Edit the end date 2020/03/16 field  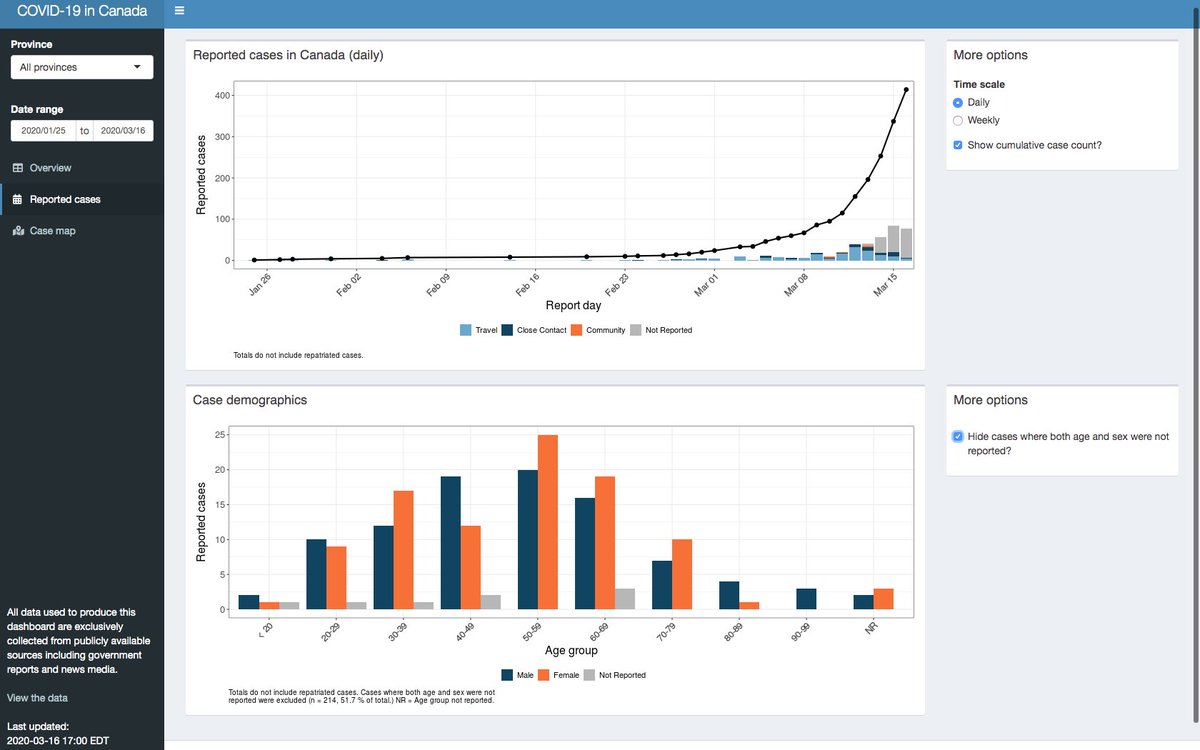tap(123, 130)
